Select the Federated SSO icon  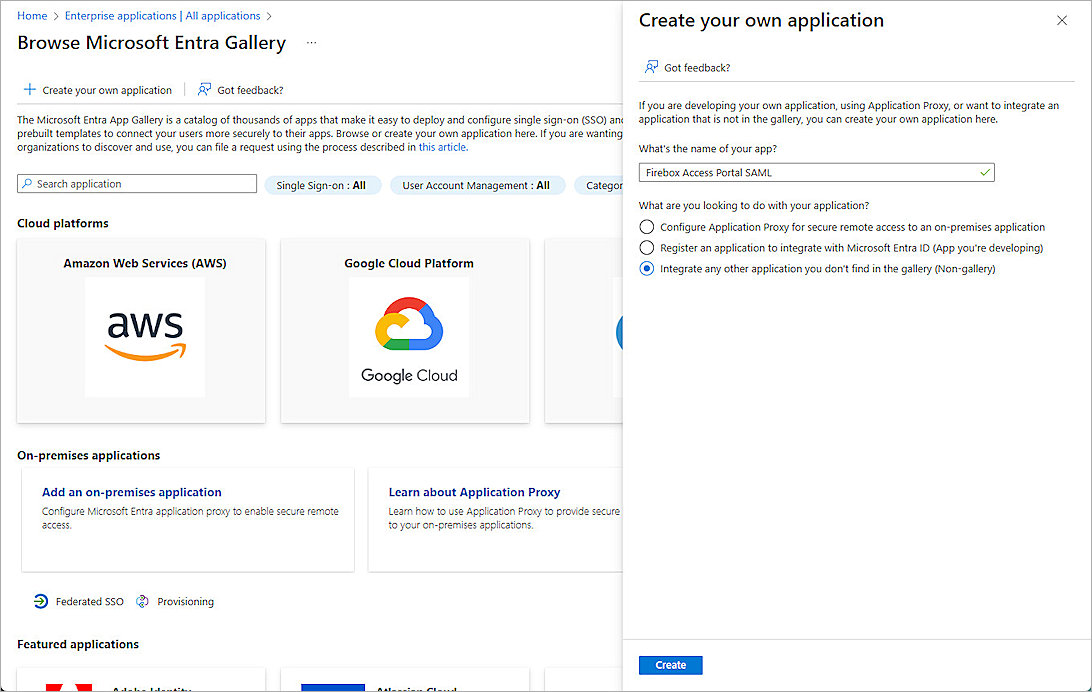[x=40, y=601]
